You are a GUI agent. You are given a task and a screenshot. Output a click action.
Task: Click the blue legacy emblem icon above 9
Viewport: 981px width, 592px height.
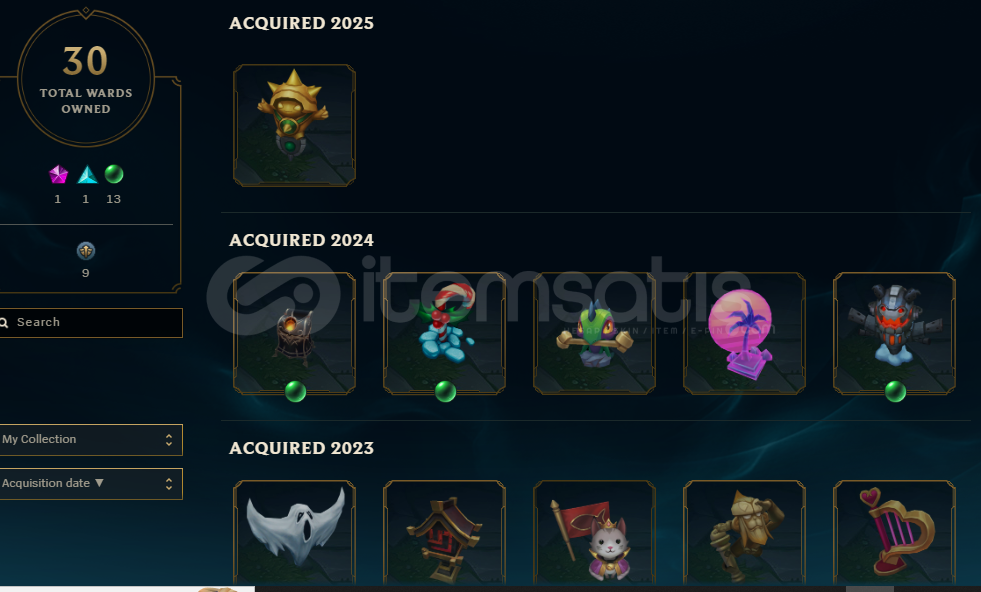pyautogui.click(x=86, y=251)
